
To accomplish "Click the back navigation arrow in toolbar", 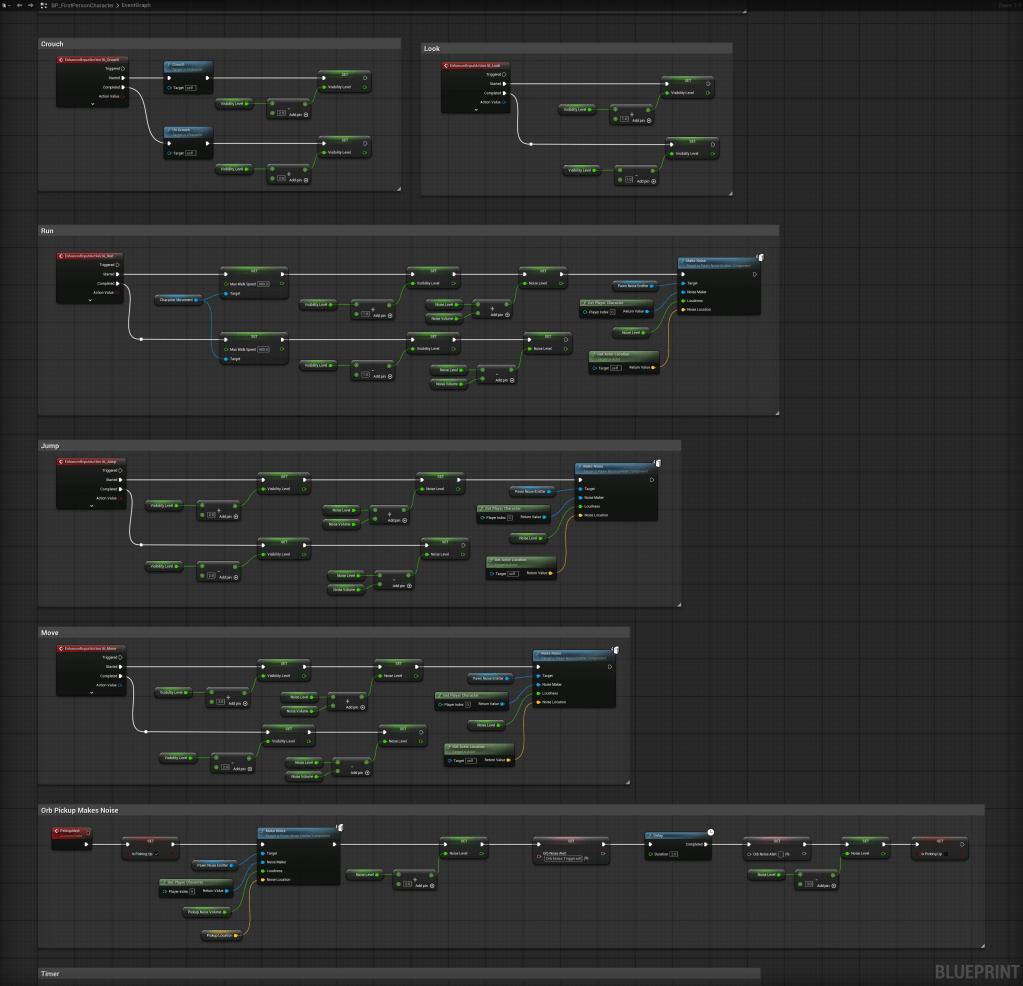I will 18,5.
